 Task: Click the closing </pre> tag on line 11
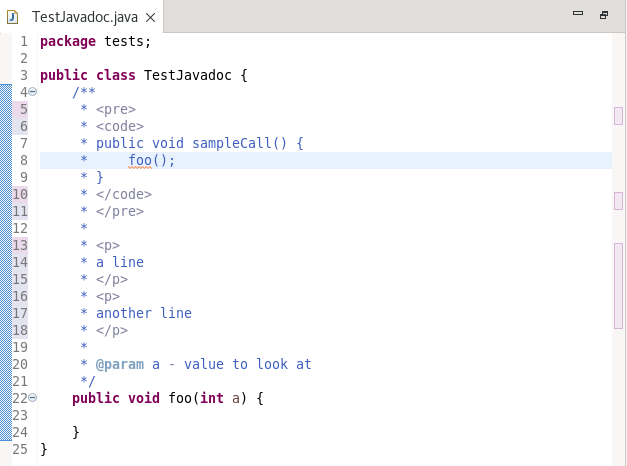point(120,211)
